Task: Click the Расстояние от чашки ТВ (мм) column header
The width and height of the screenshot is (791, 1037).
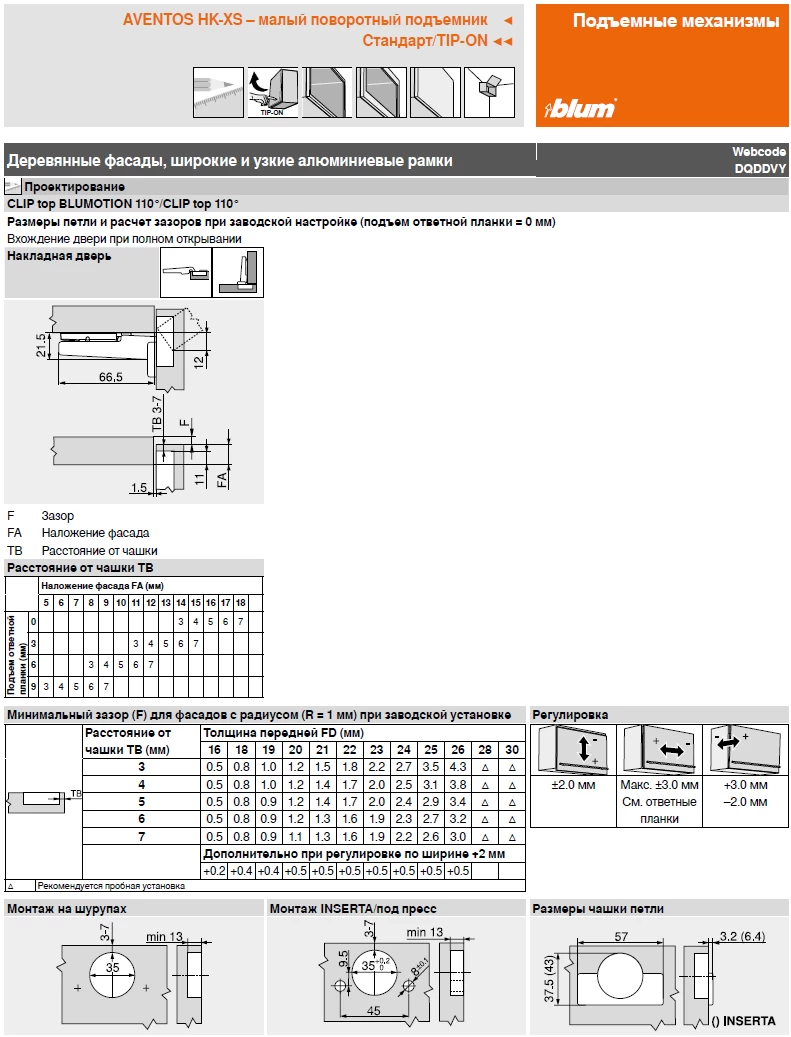Action: (x=128, y=741)
